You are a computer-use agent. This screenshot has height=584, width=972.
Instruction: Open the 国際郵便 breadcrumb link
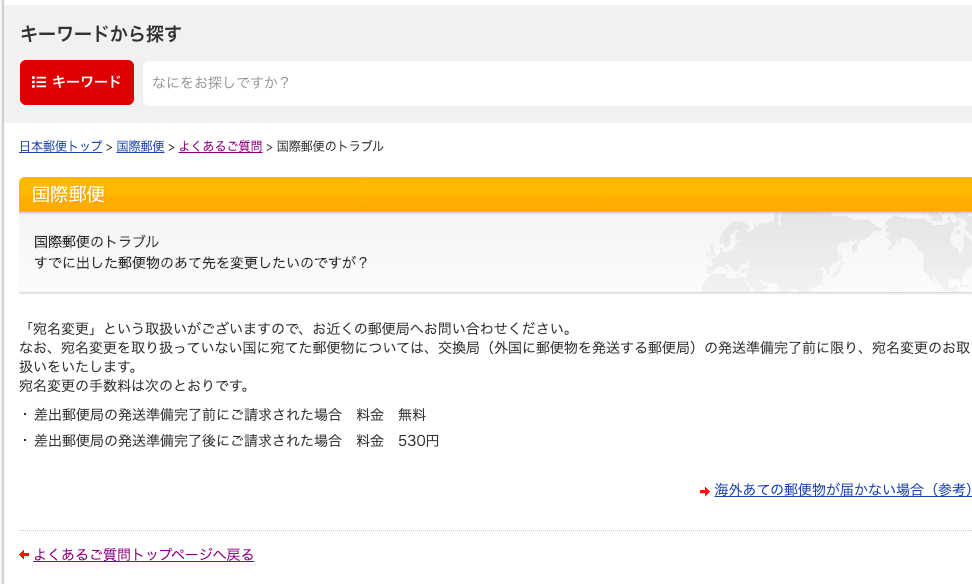(140, 146)
